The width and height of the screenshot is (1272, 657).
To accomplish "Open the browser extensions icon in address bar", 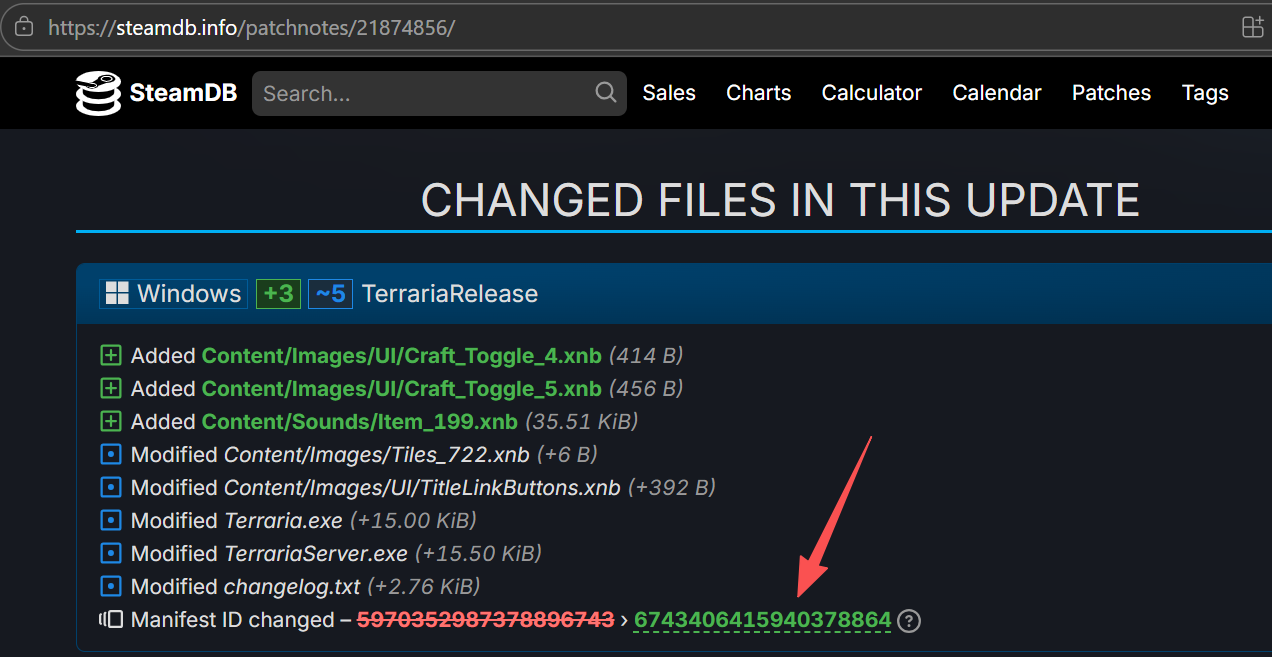I will [x=1252, y=27].
